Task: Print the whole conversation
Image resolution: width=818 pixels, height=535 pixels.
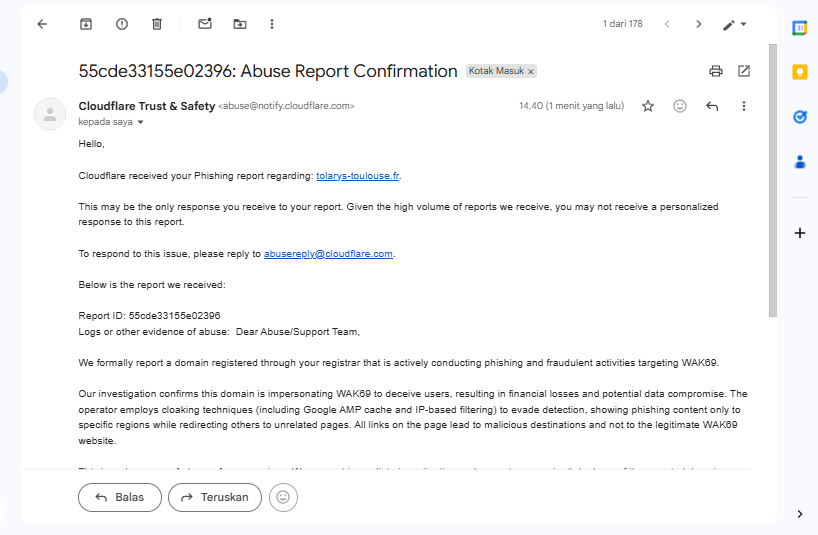Action: (716, 71)
